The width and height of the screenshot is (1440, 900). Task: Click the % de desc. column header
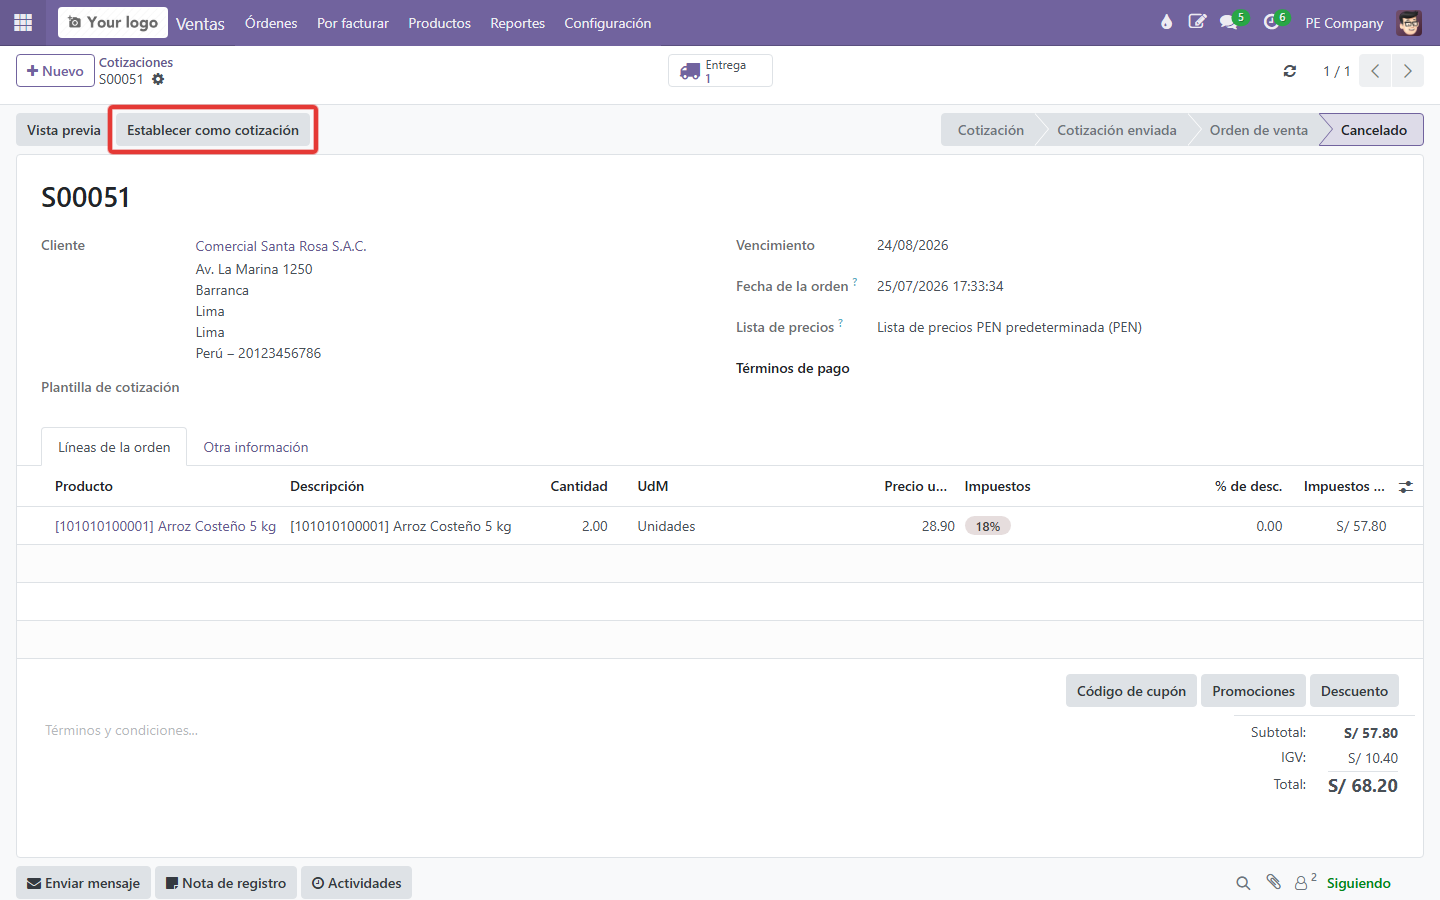[1249, 486]
